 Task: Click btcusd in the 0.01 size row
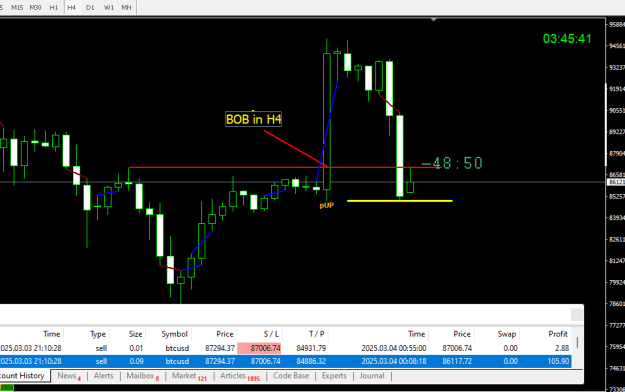pyautogui.click(x=177, y=348)
